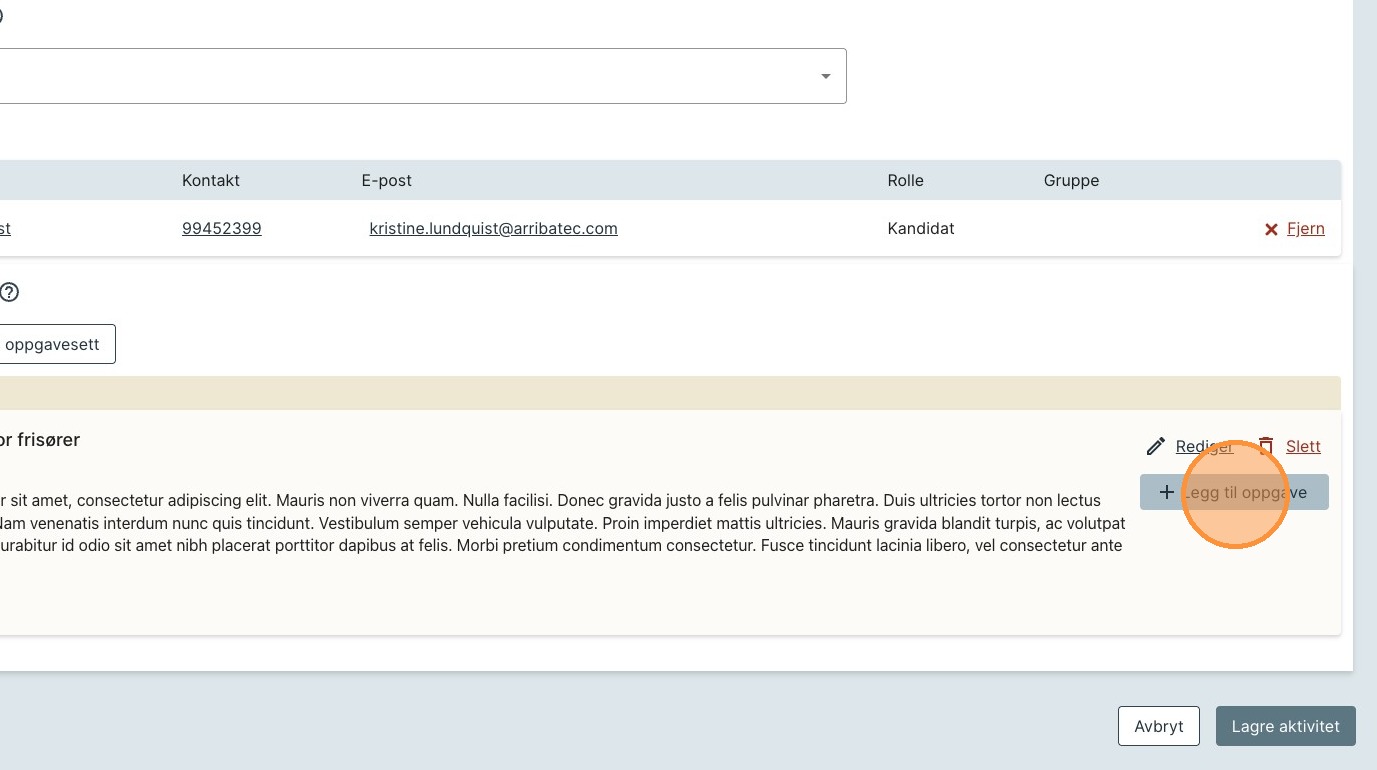Click the Gruppe column header
The height and width of the screenshot is (770, 1377).
pyautogui.click(x=1071, y=180)
